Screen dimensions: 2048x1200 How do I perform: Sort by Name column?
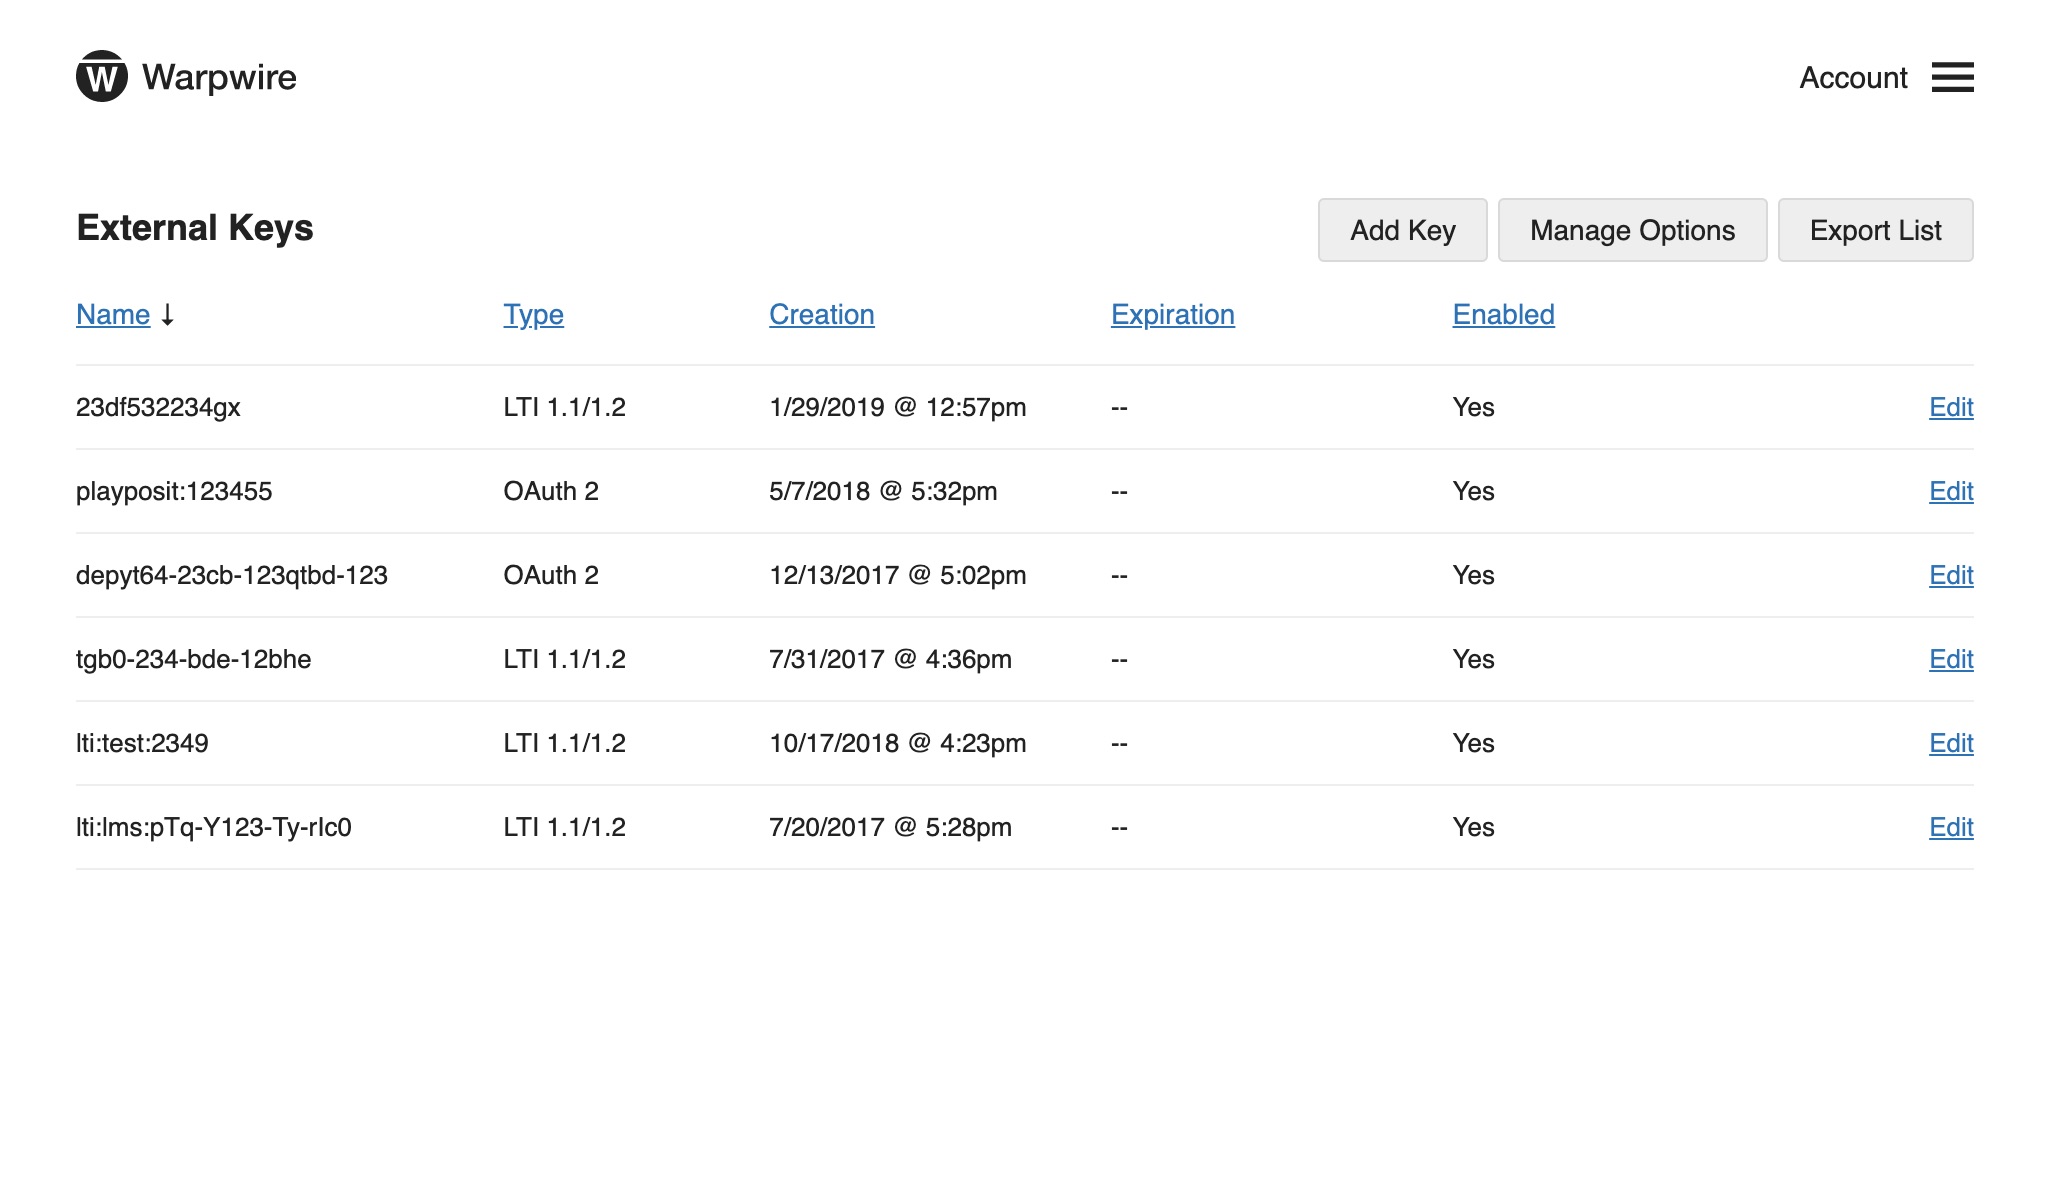pyautogui.click(x=111, y=313)
